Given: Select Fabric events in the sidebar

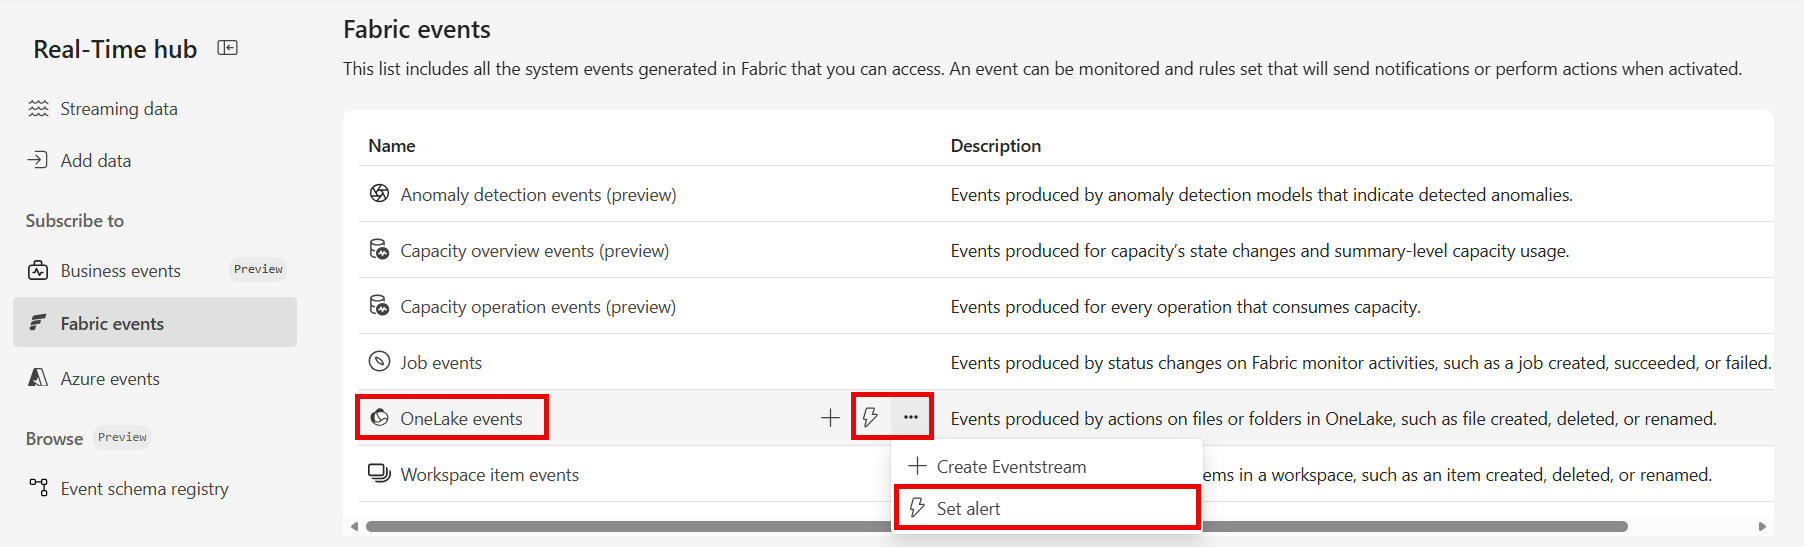Looking at the screenshot, I should (112, 324).
